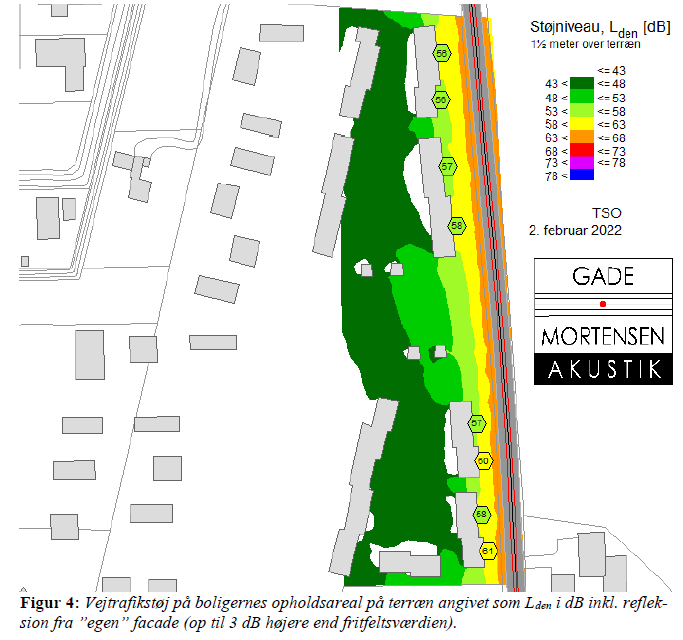This screenshot has width=683, height=640.
Task: Click the yellow 58–63 dB legend swatch
Action: (582, 122)
